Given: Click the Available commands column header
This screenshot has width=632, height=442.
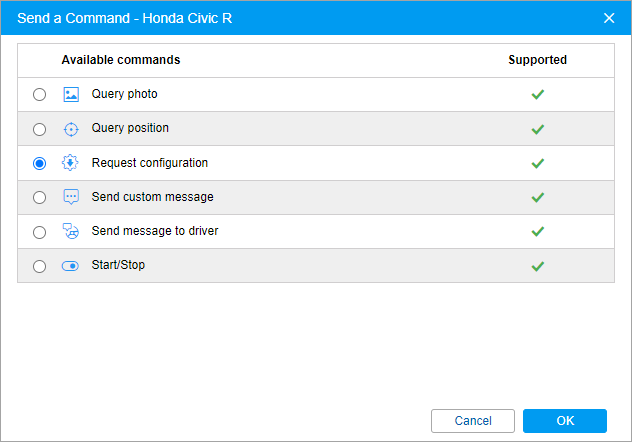Looking at the screenshot, I should tap(120, 60).
